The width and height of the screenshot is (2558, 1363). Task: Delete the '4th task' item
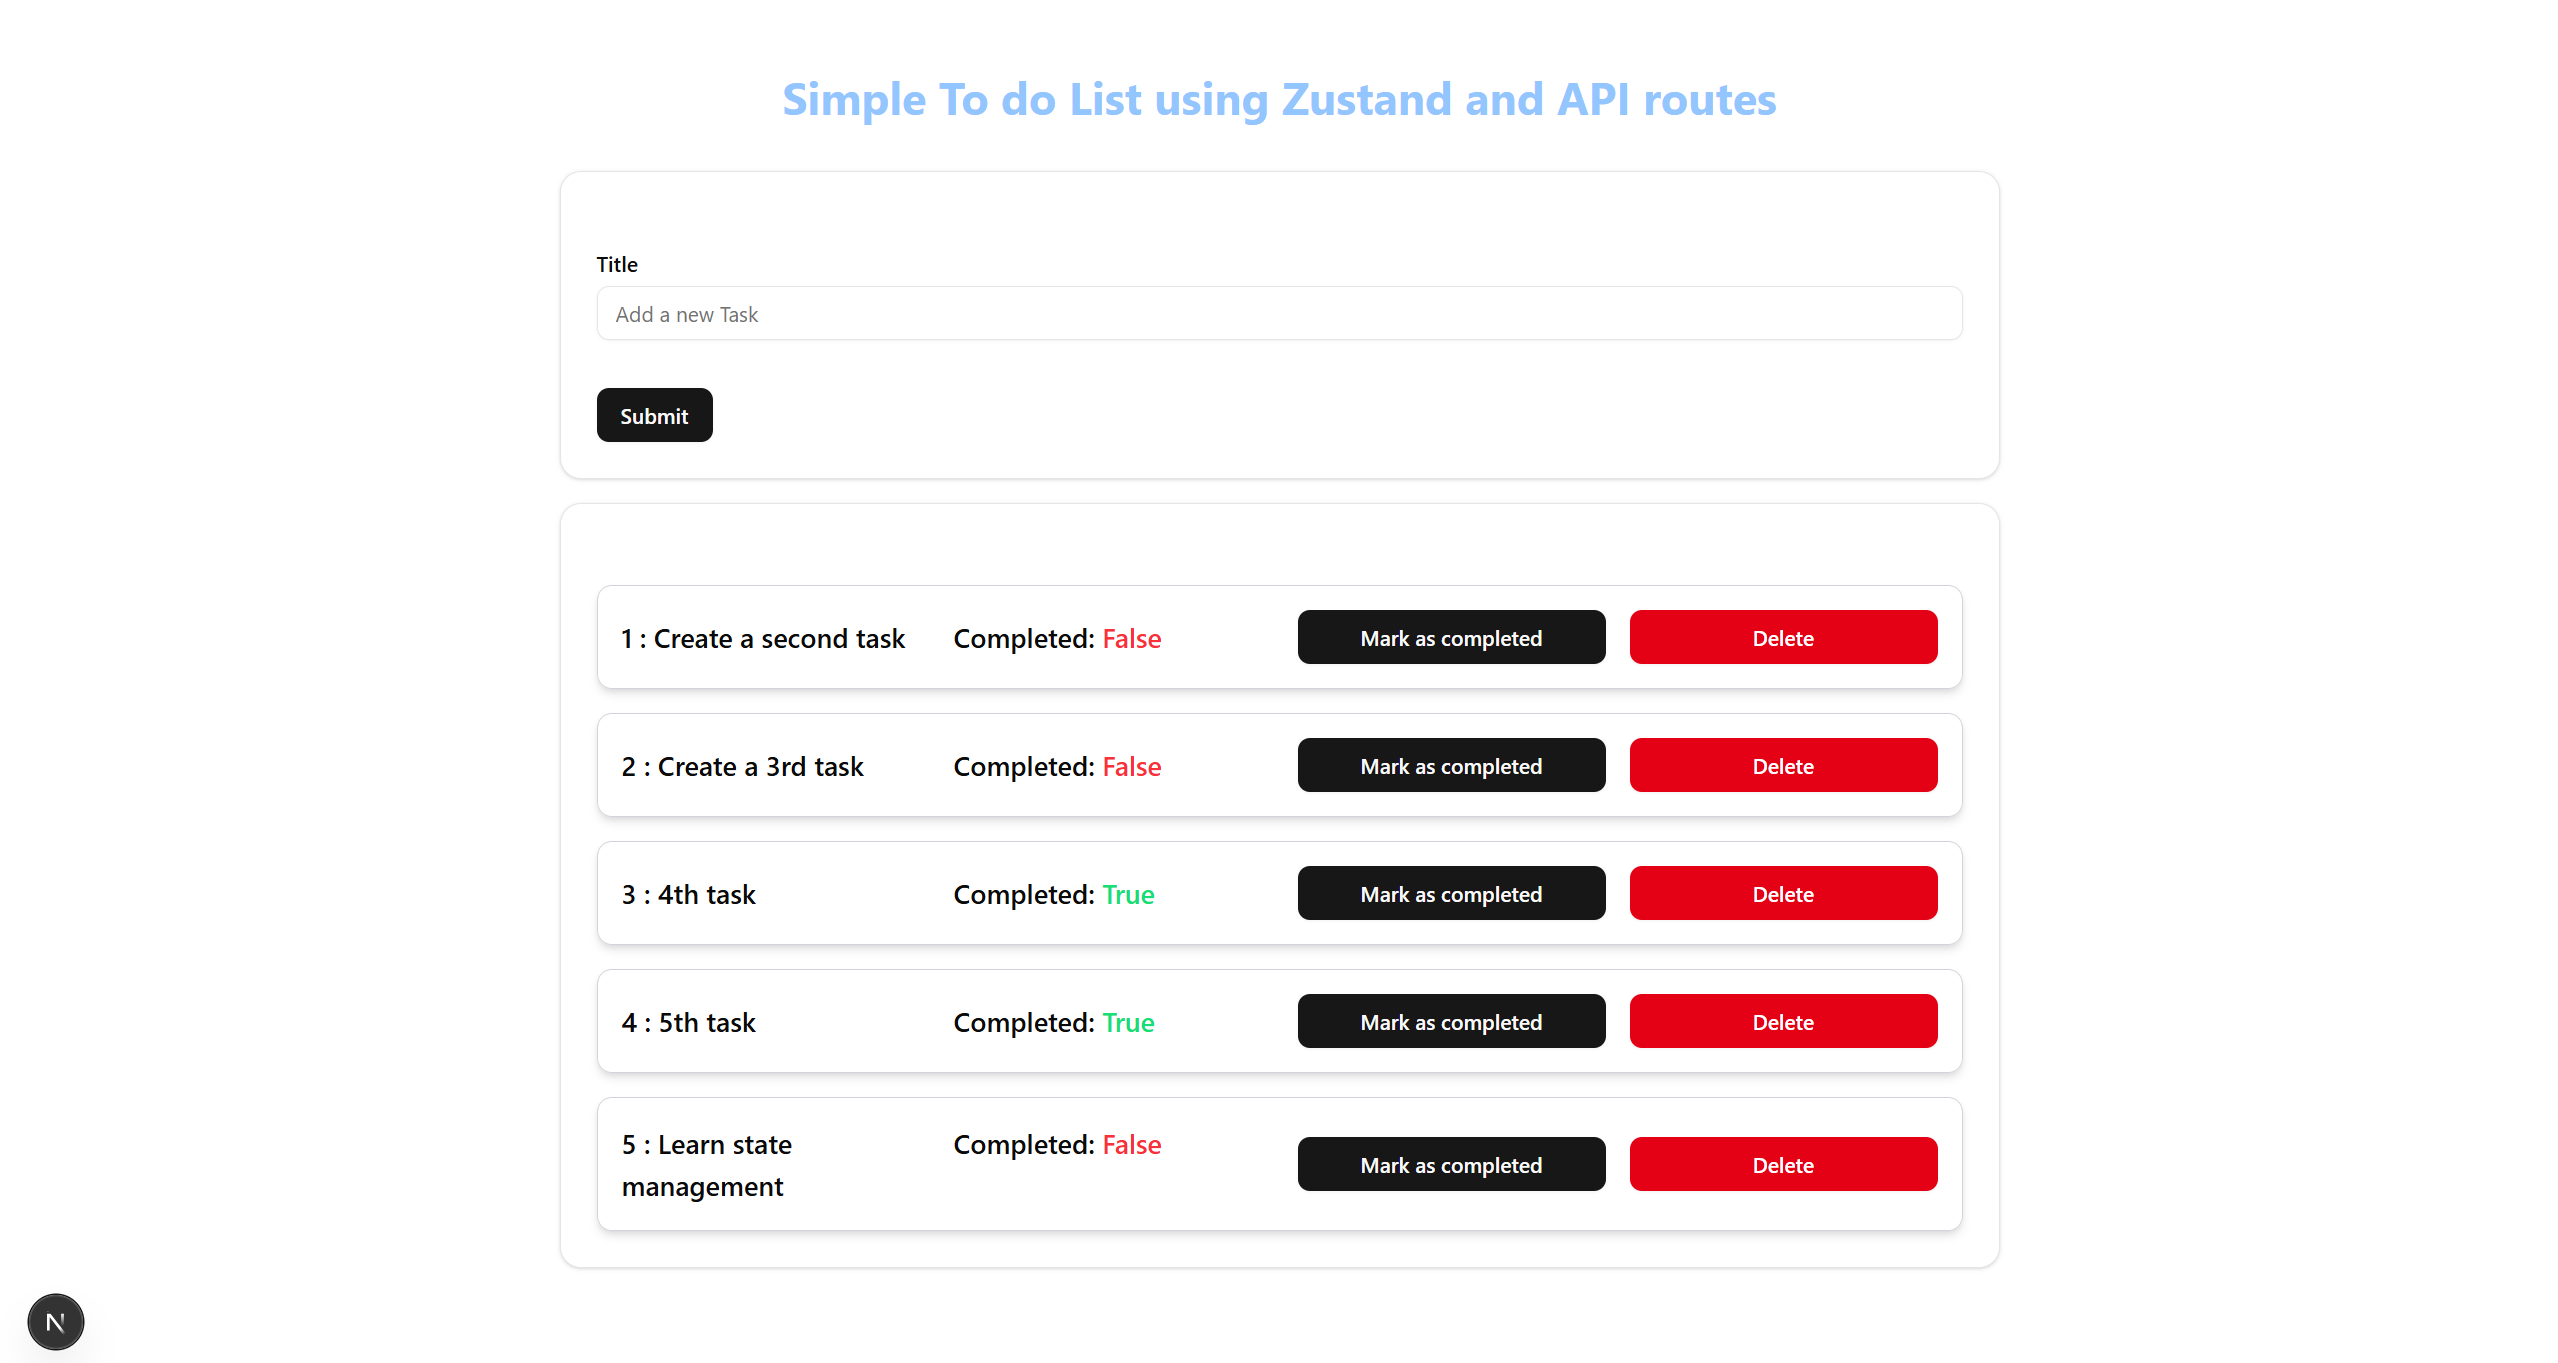[x=1783, y=894]
